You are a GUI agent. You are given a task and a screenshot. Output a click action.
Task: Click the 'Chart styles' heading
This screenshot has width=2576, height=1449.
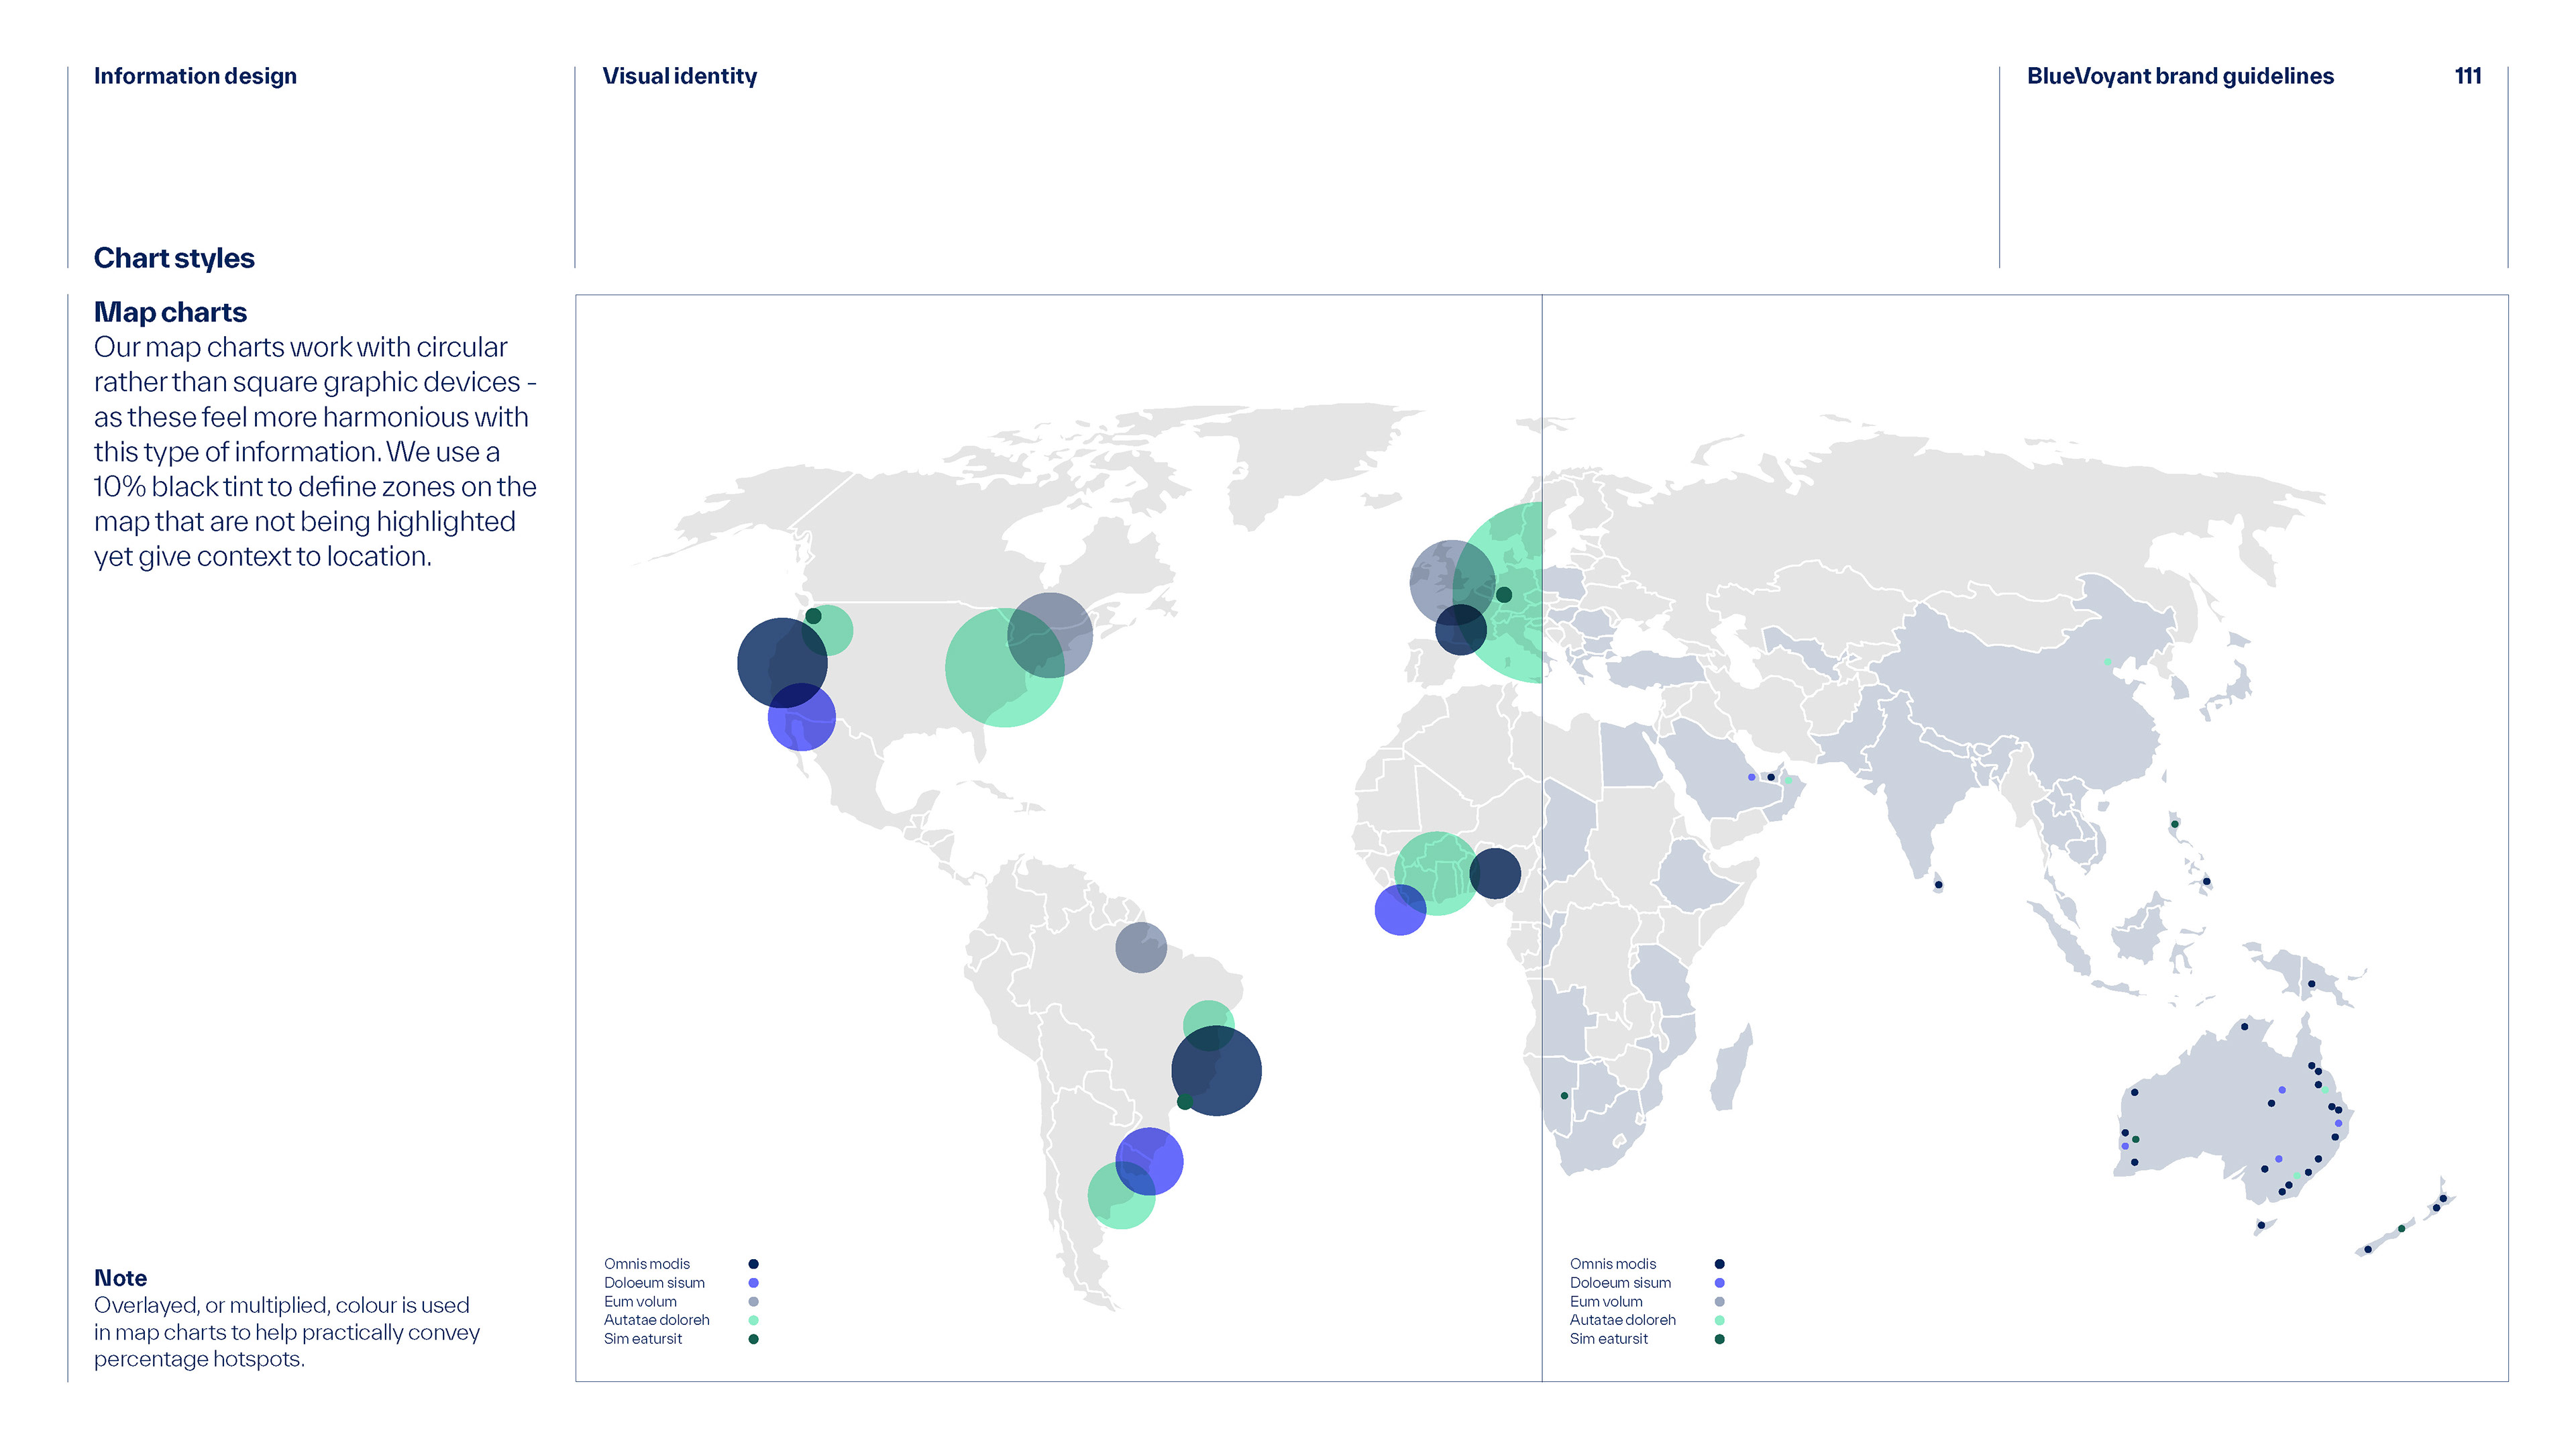pyautogui.click(x=174, y=258)
